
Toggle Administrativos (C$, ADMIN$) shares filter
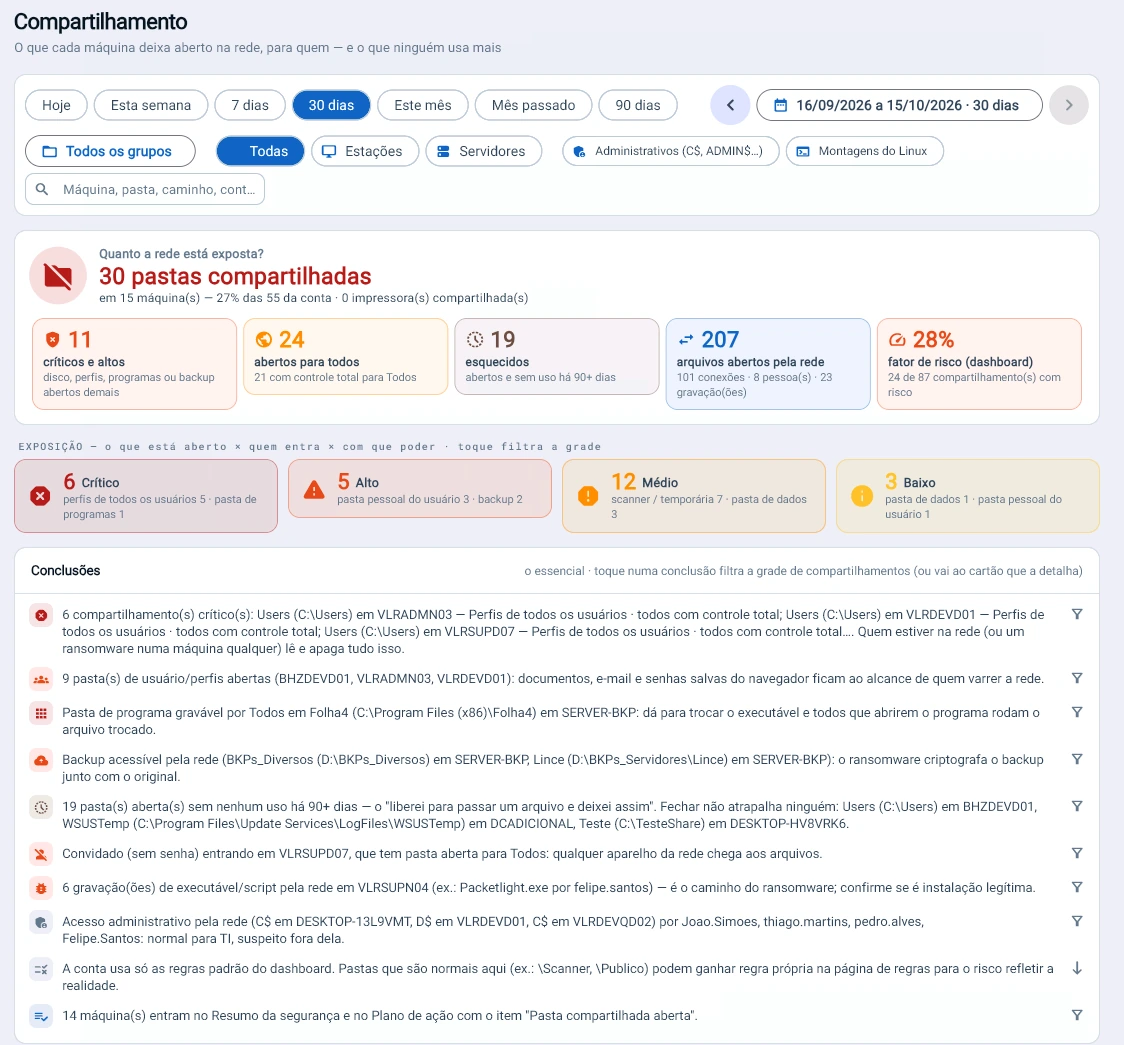671,151
